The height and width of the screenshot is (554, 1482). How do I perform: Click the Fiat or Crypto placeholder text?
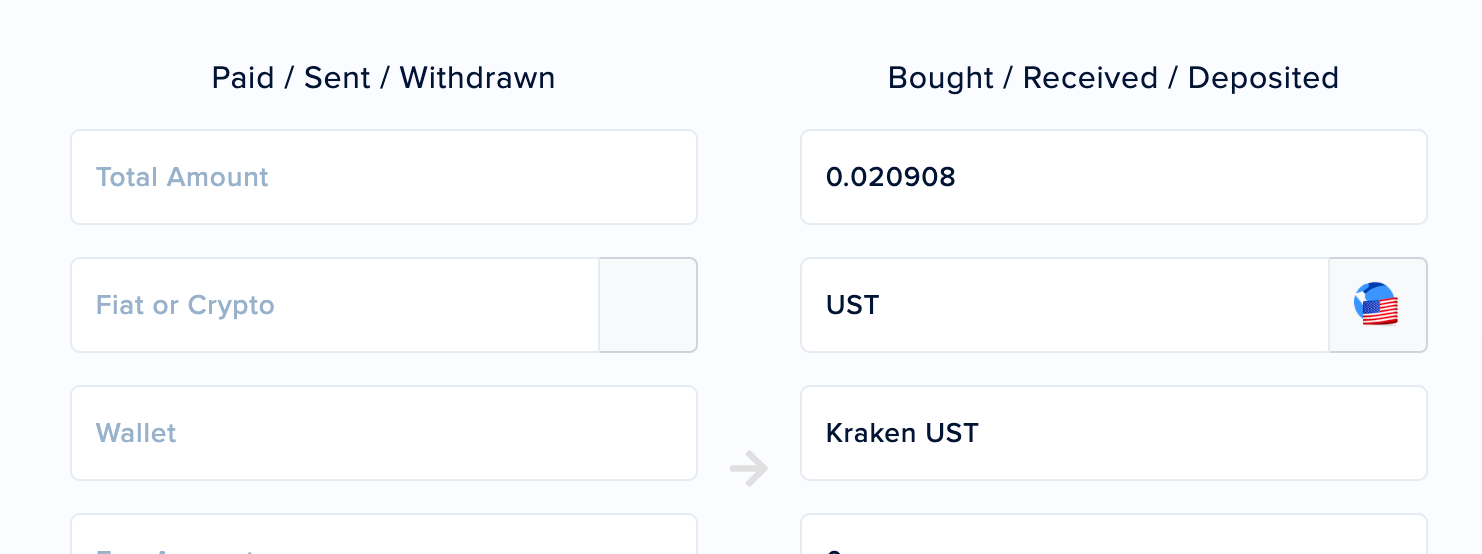pos(185,305)
